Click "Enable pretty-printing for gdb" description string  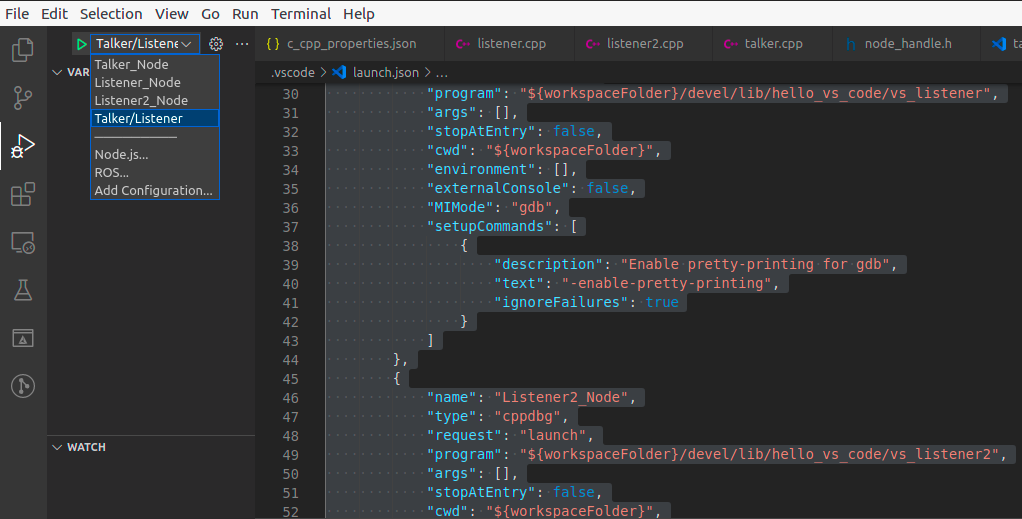755,264
